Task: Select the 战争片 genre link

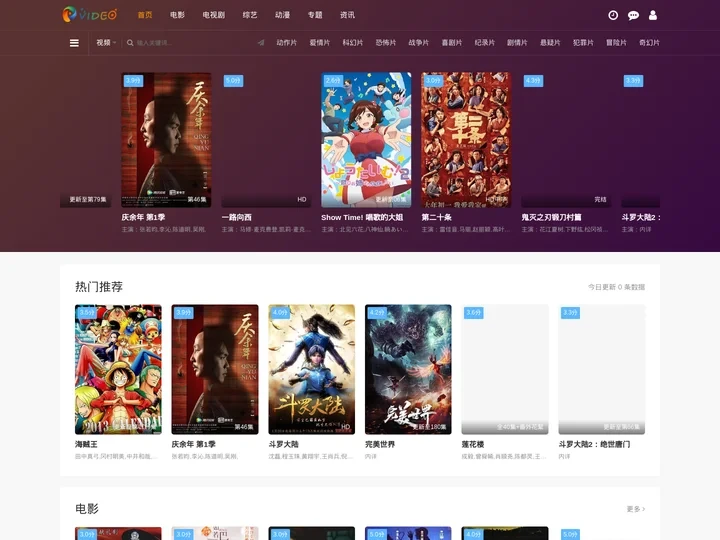Action: click(x=419, y=43)
